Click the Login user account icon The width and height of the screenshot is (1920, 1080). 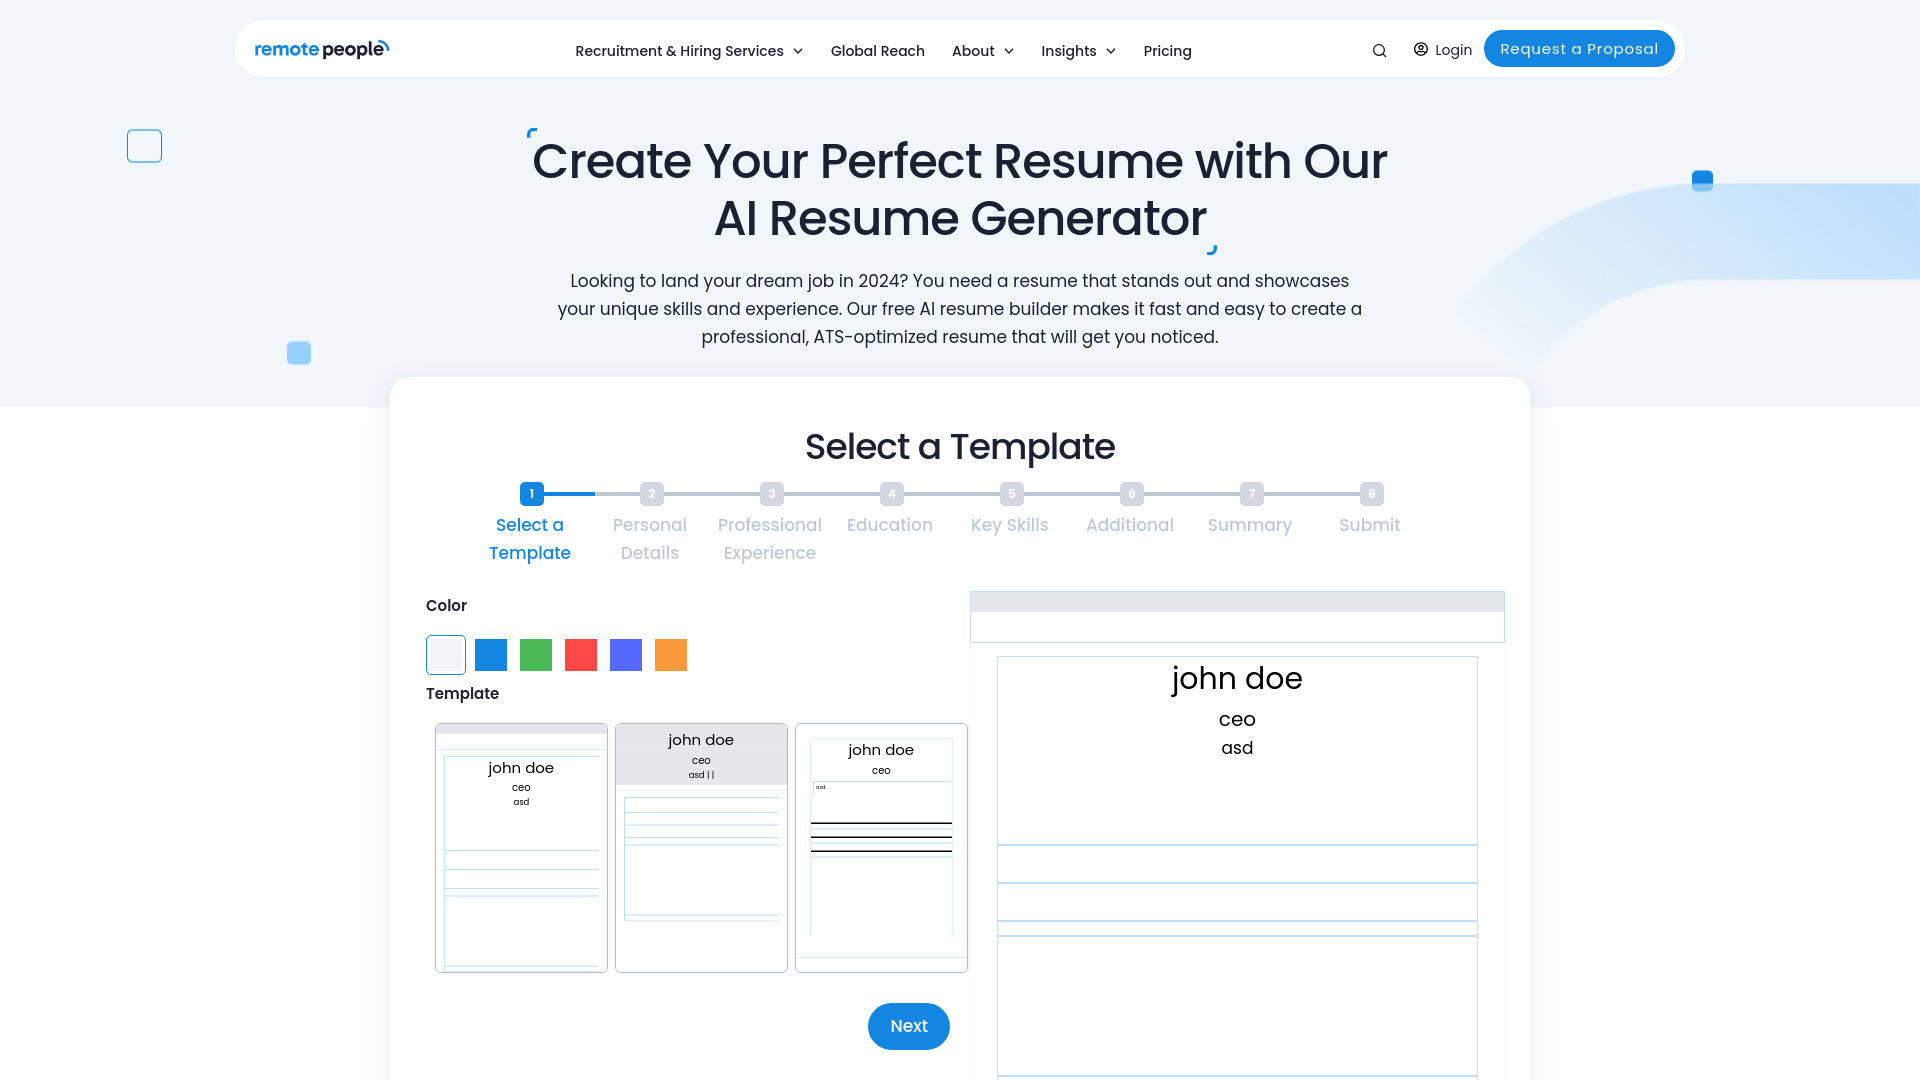point(1420,49)
